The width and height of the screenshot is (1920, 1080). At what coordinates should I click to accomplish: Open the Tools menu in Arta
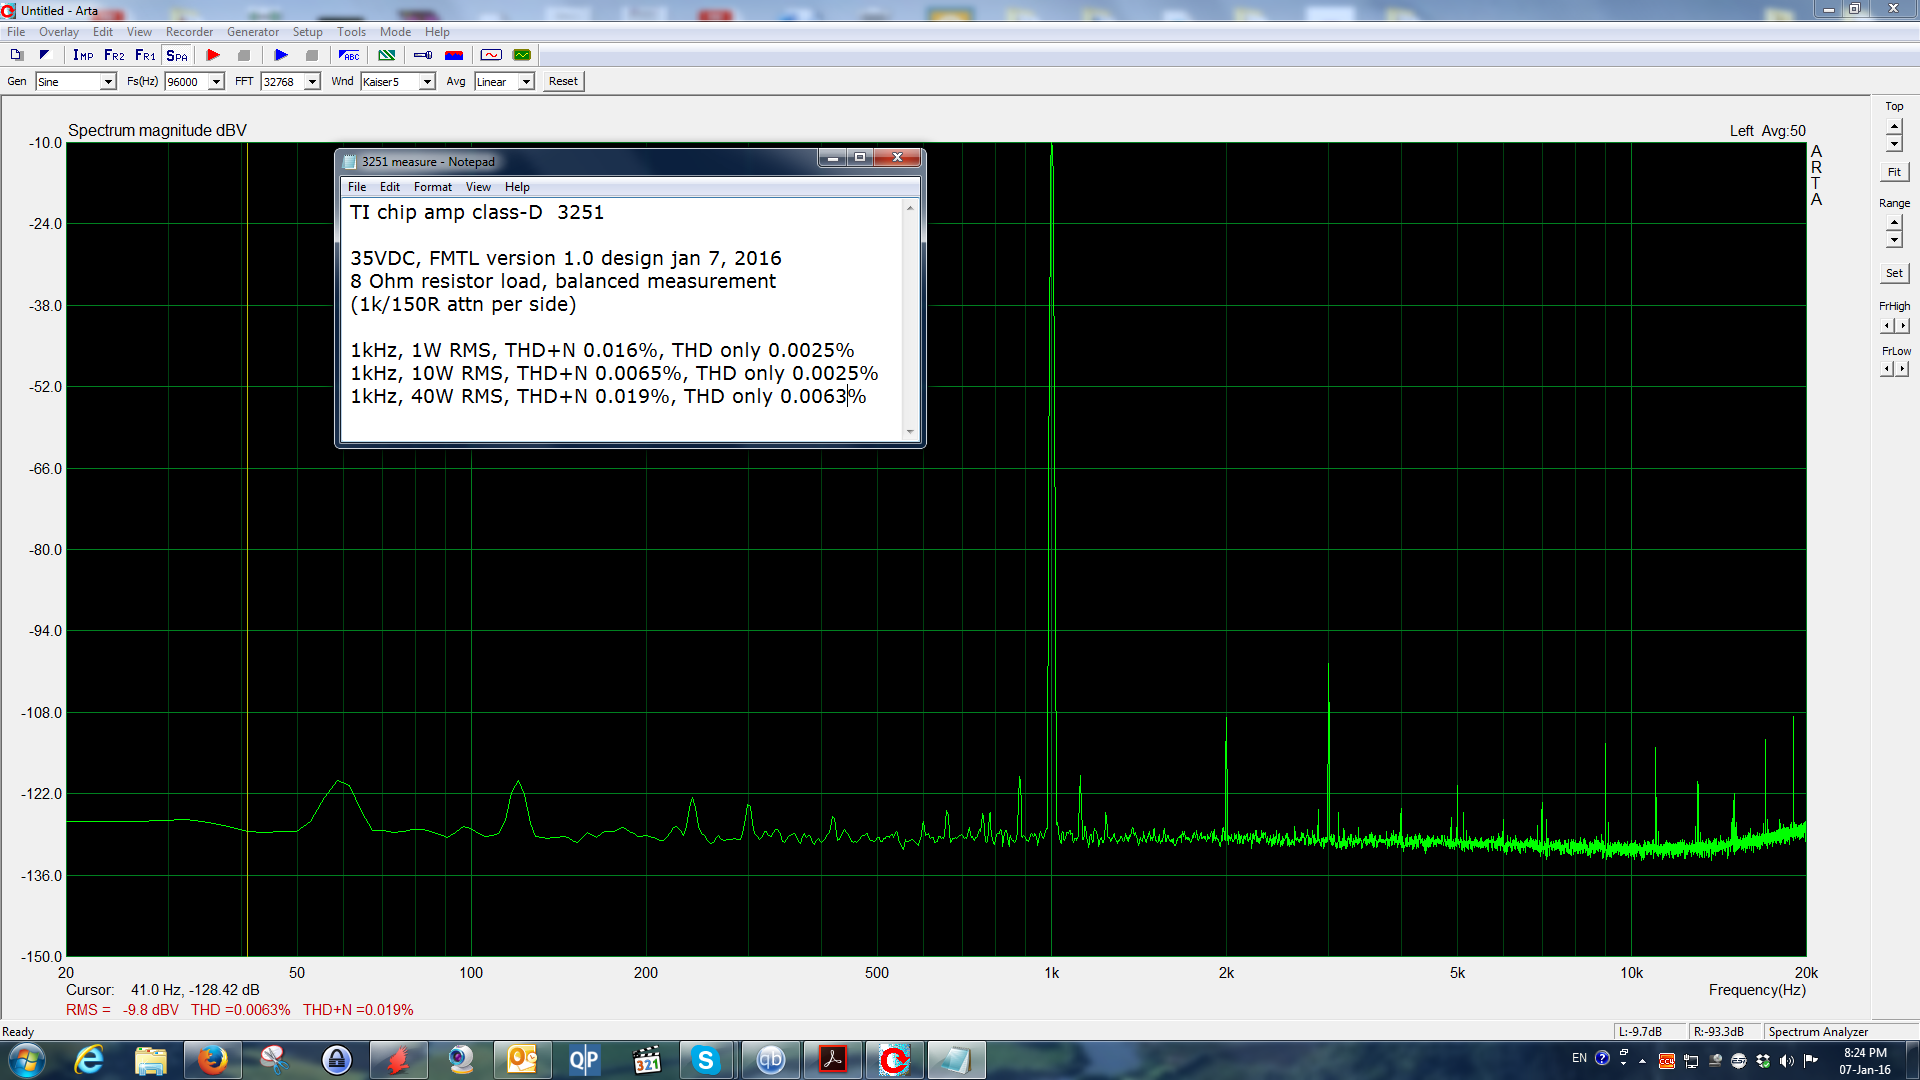pos(351,32)
